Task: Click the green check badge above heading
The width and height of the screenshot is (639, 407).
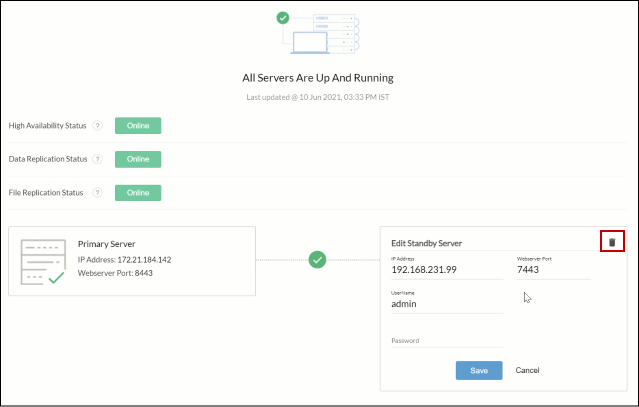Action: pos(283,17)
